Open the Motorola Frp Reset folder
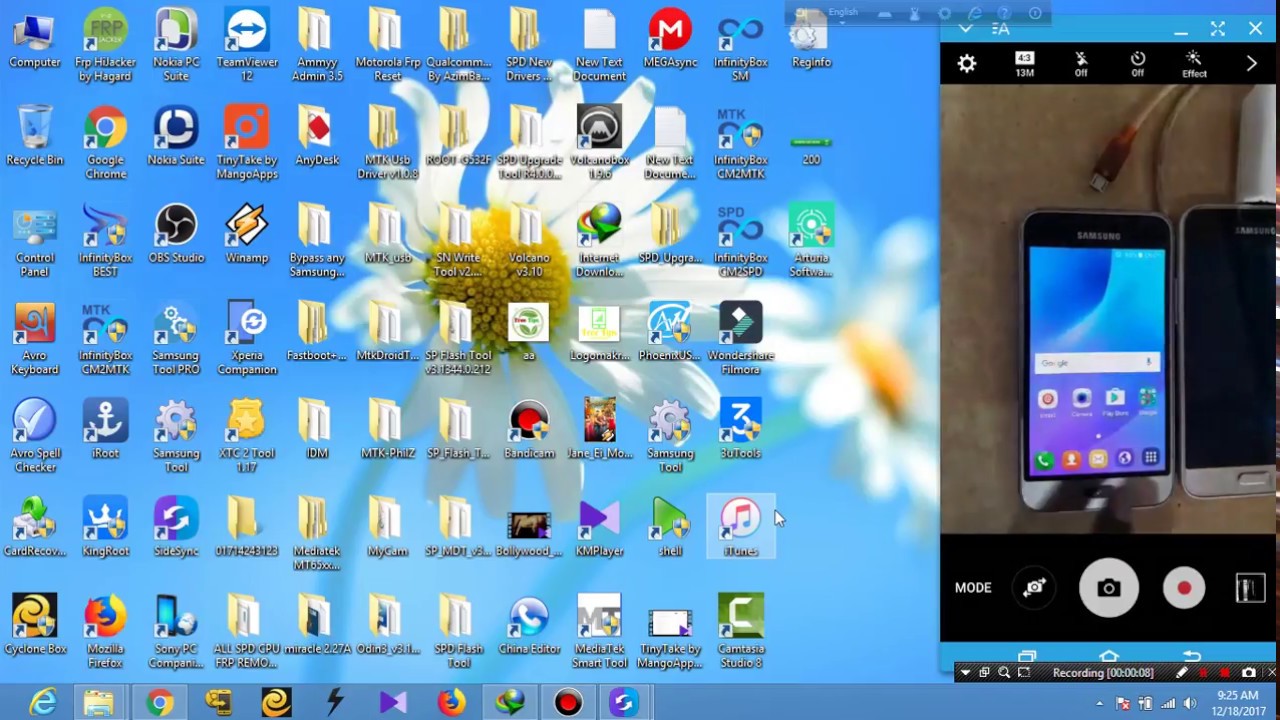The width and height of the screenshot is (1280, 720). click(x=387, y=45)
